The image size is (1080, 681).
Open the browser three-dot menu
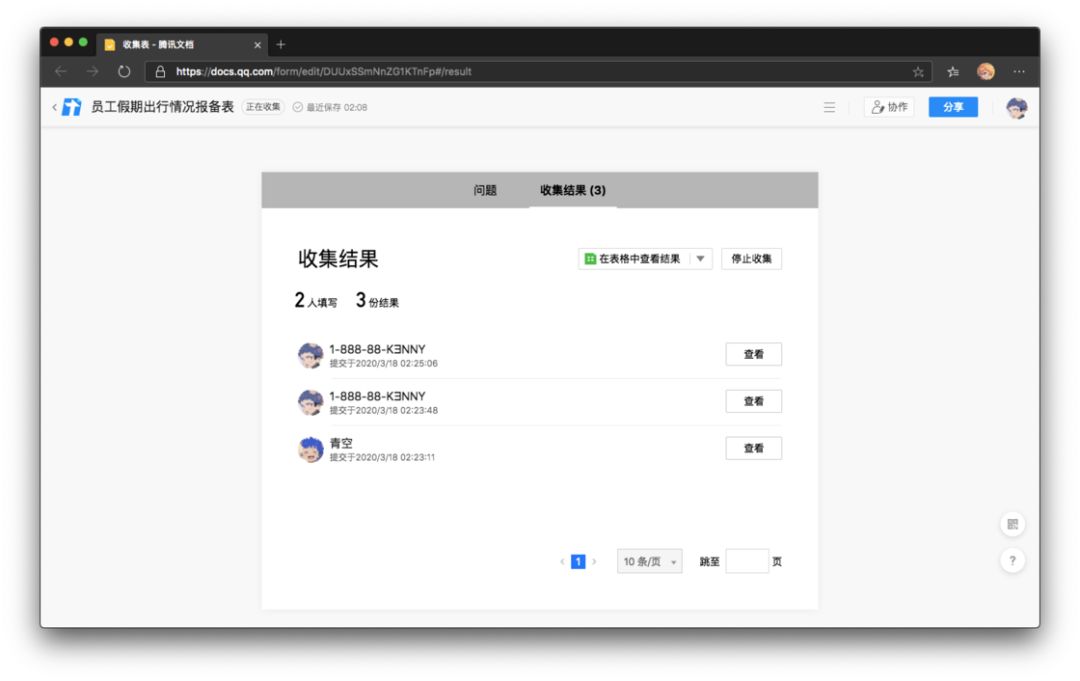pos(1019,72)
